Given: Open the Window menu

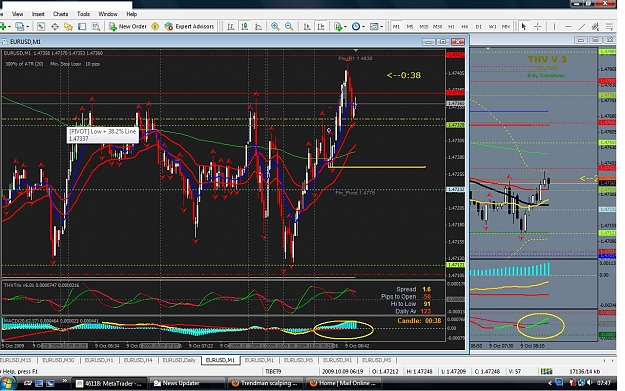Looking at the screenshot, I should pyautogui.click(x=108, y=14).
